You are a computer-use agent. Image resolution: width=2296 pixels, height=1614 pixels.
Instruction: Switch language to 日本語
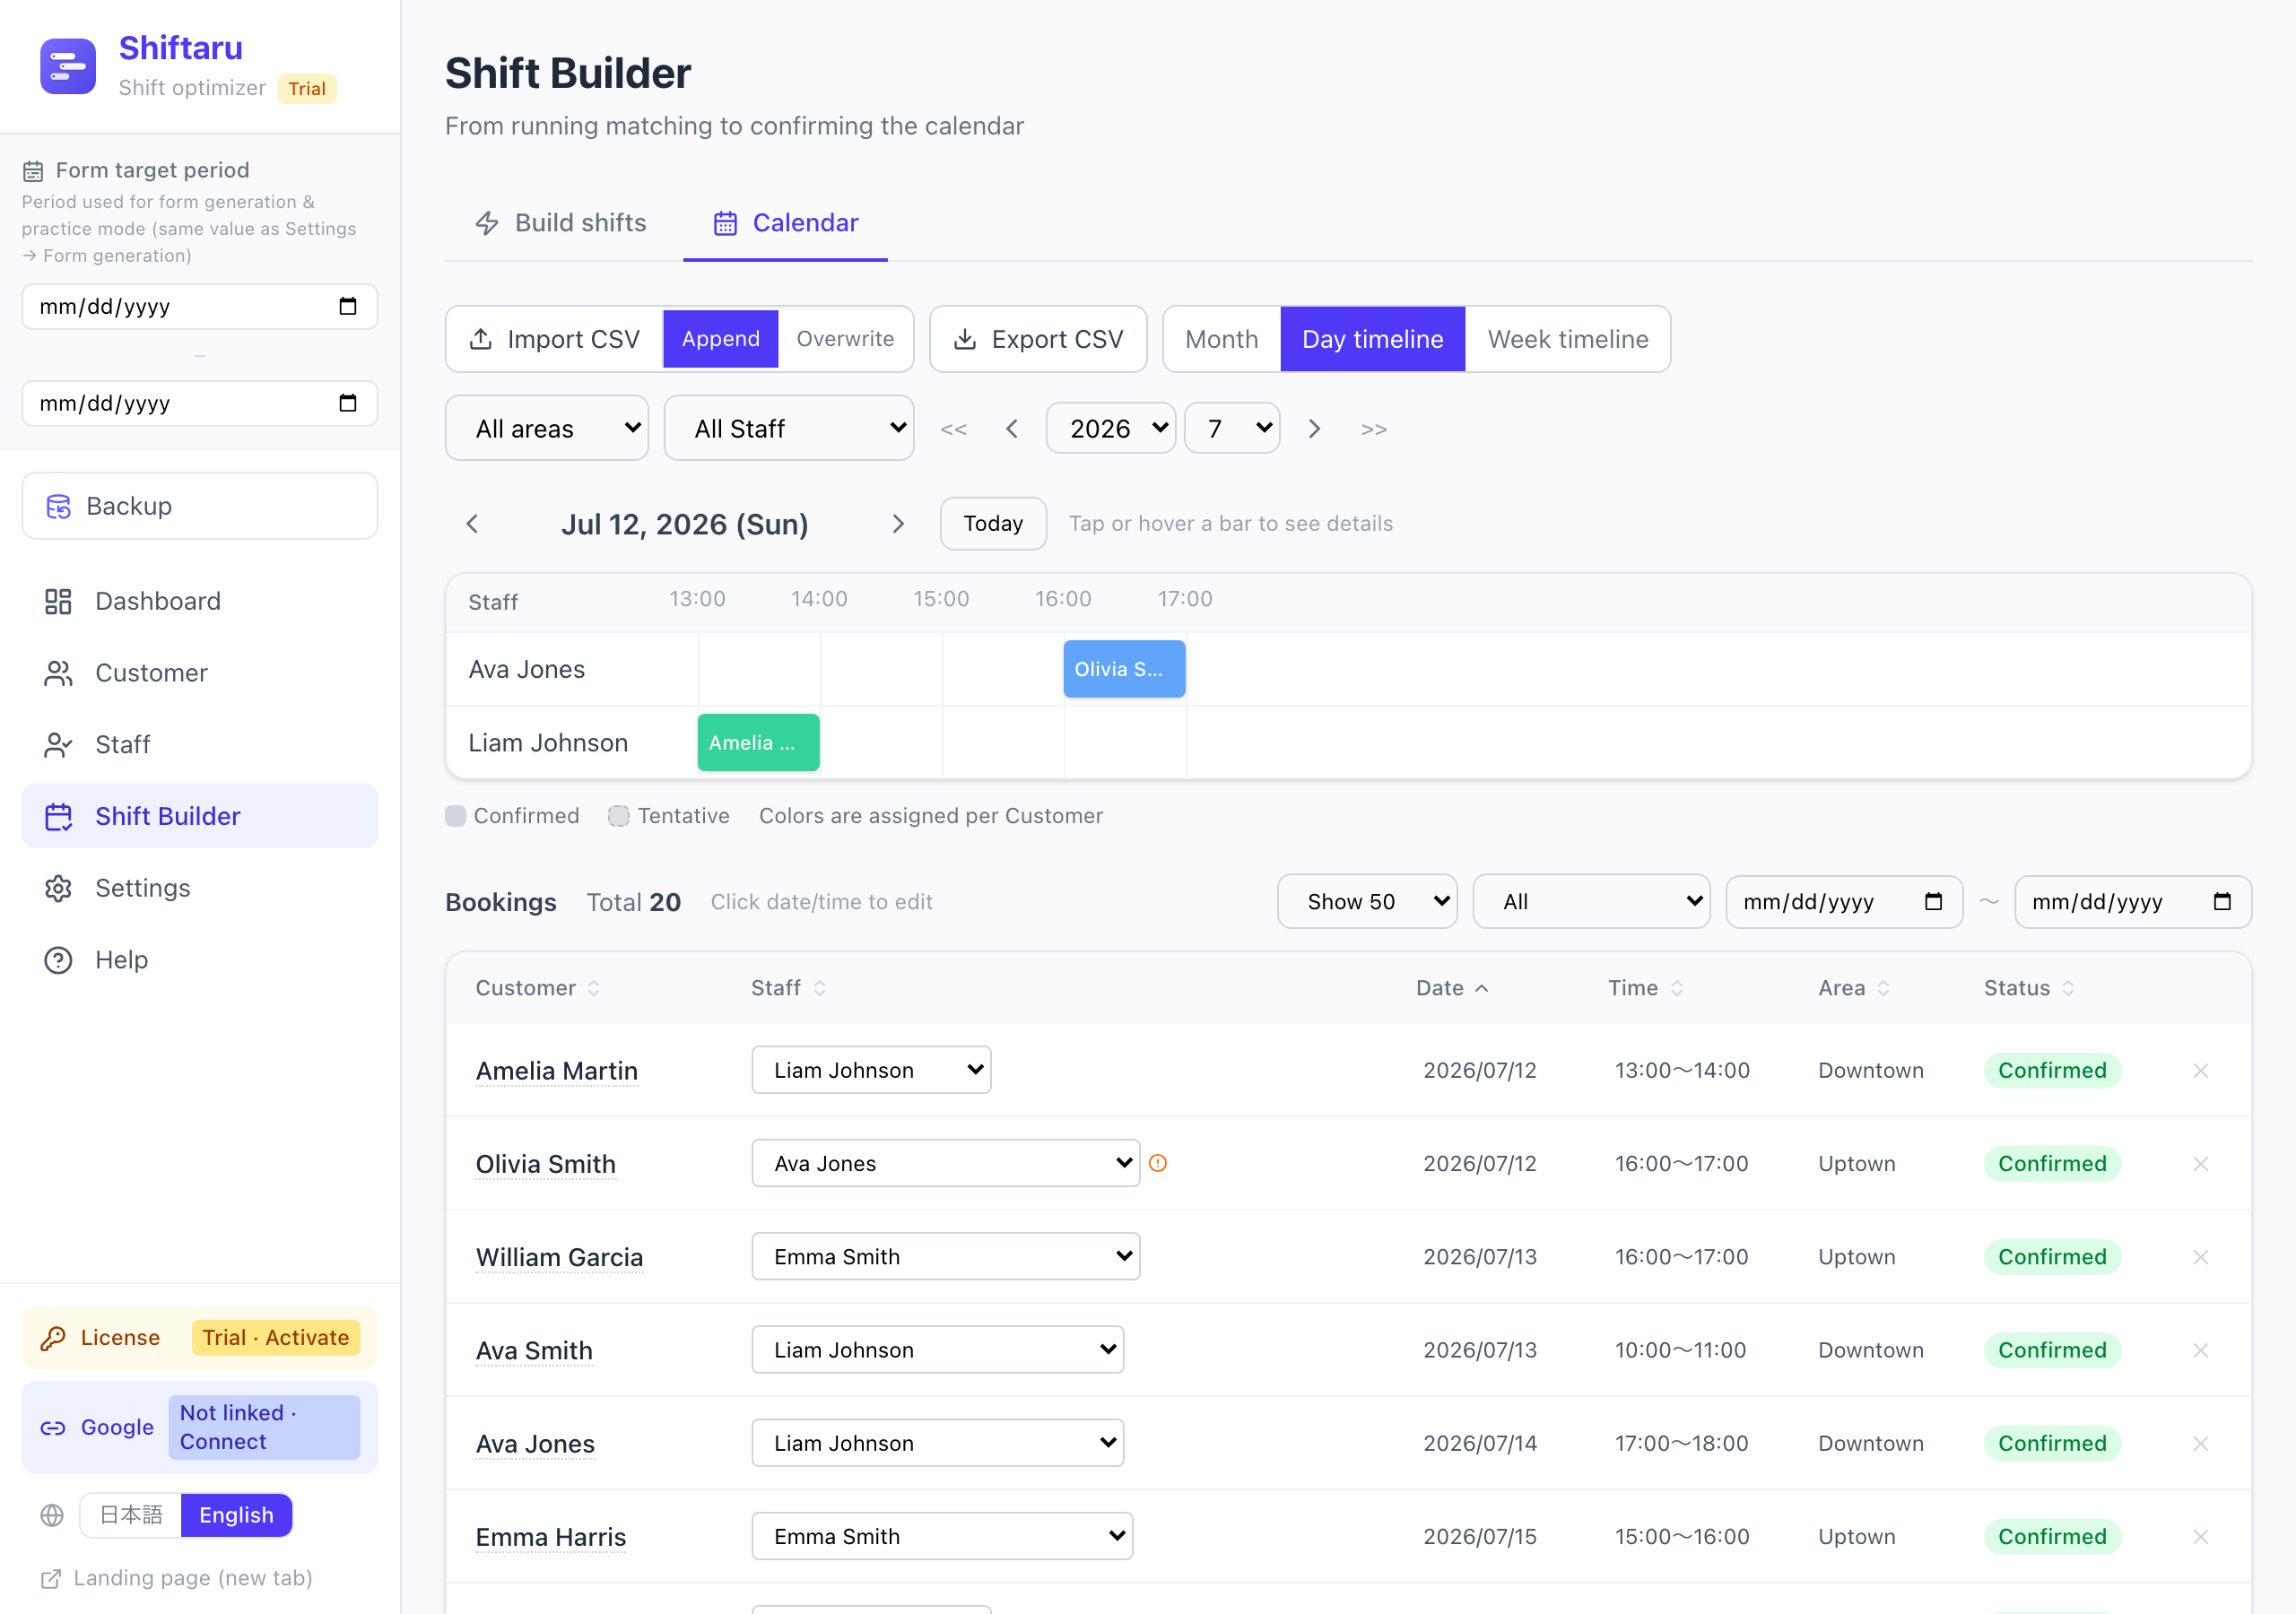pyautogui.click(x=131, y=1515)
